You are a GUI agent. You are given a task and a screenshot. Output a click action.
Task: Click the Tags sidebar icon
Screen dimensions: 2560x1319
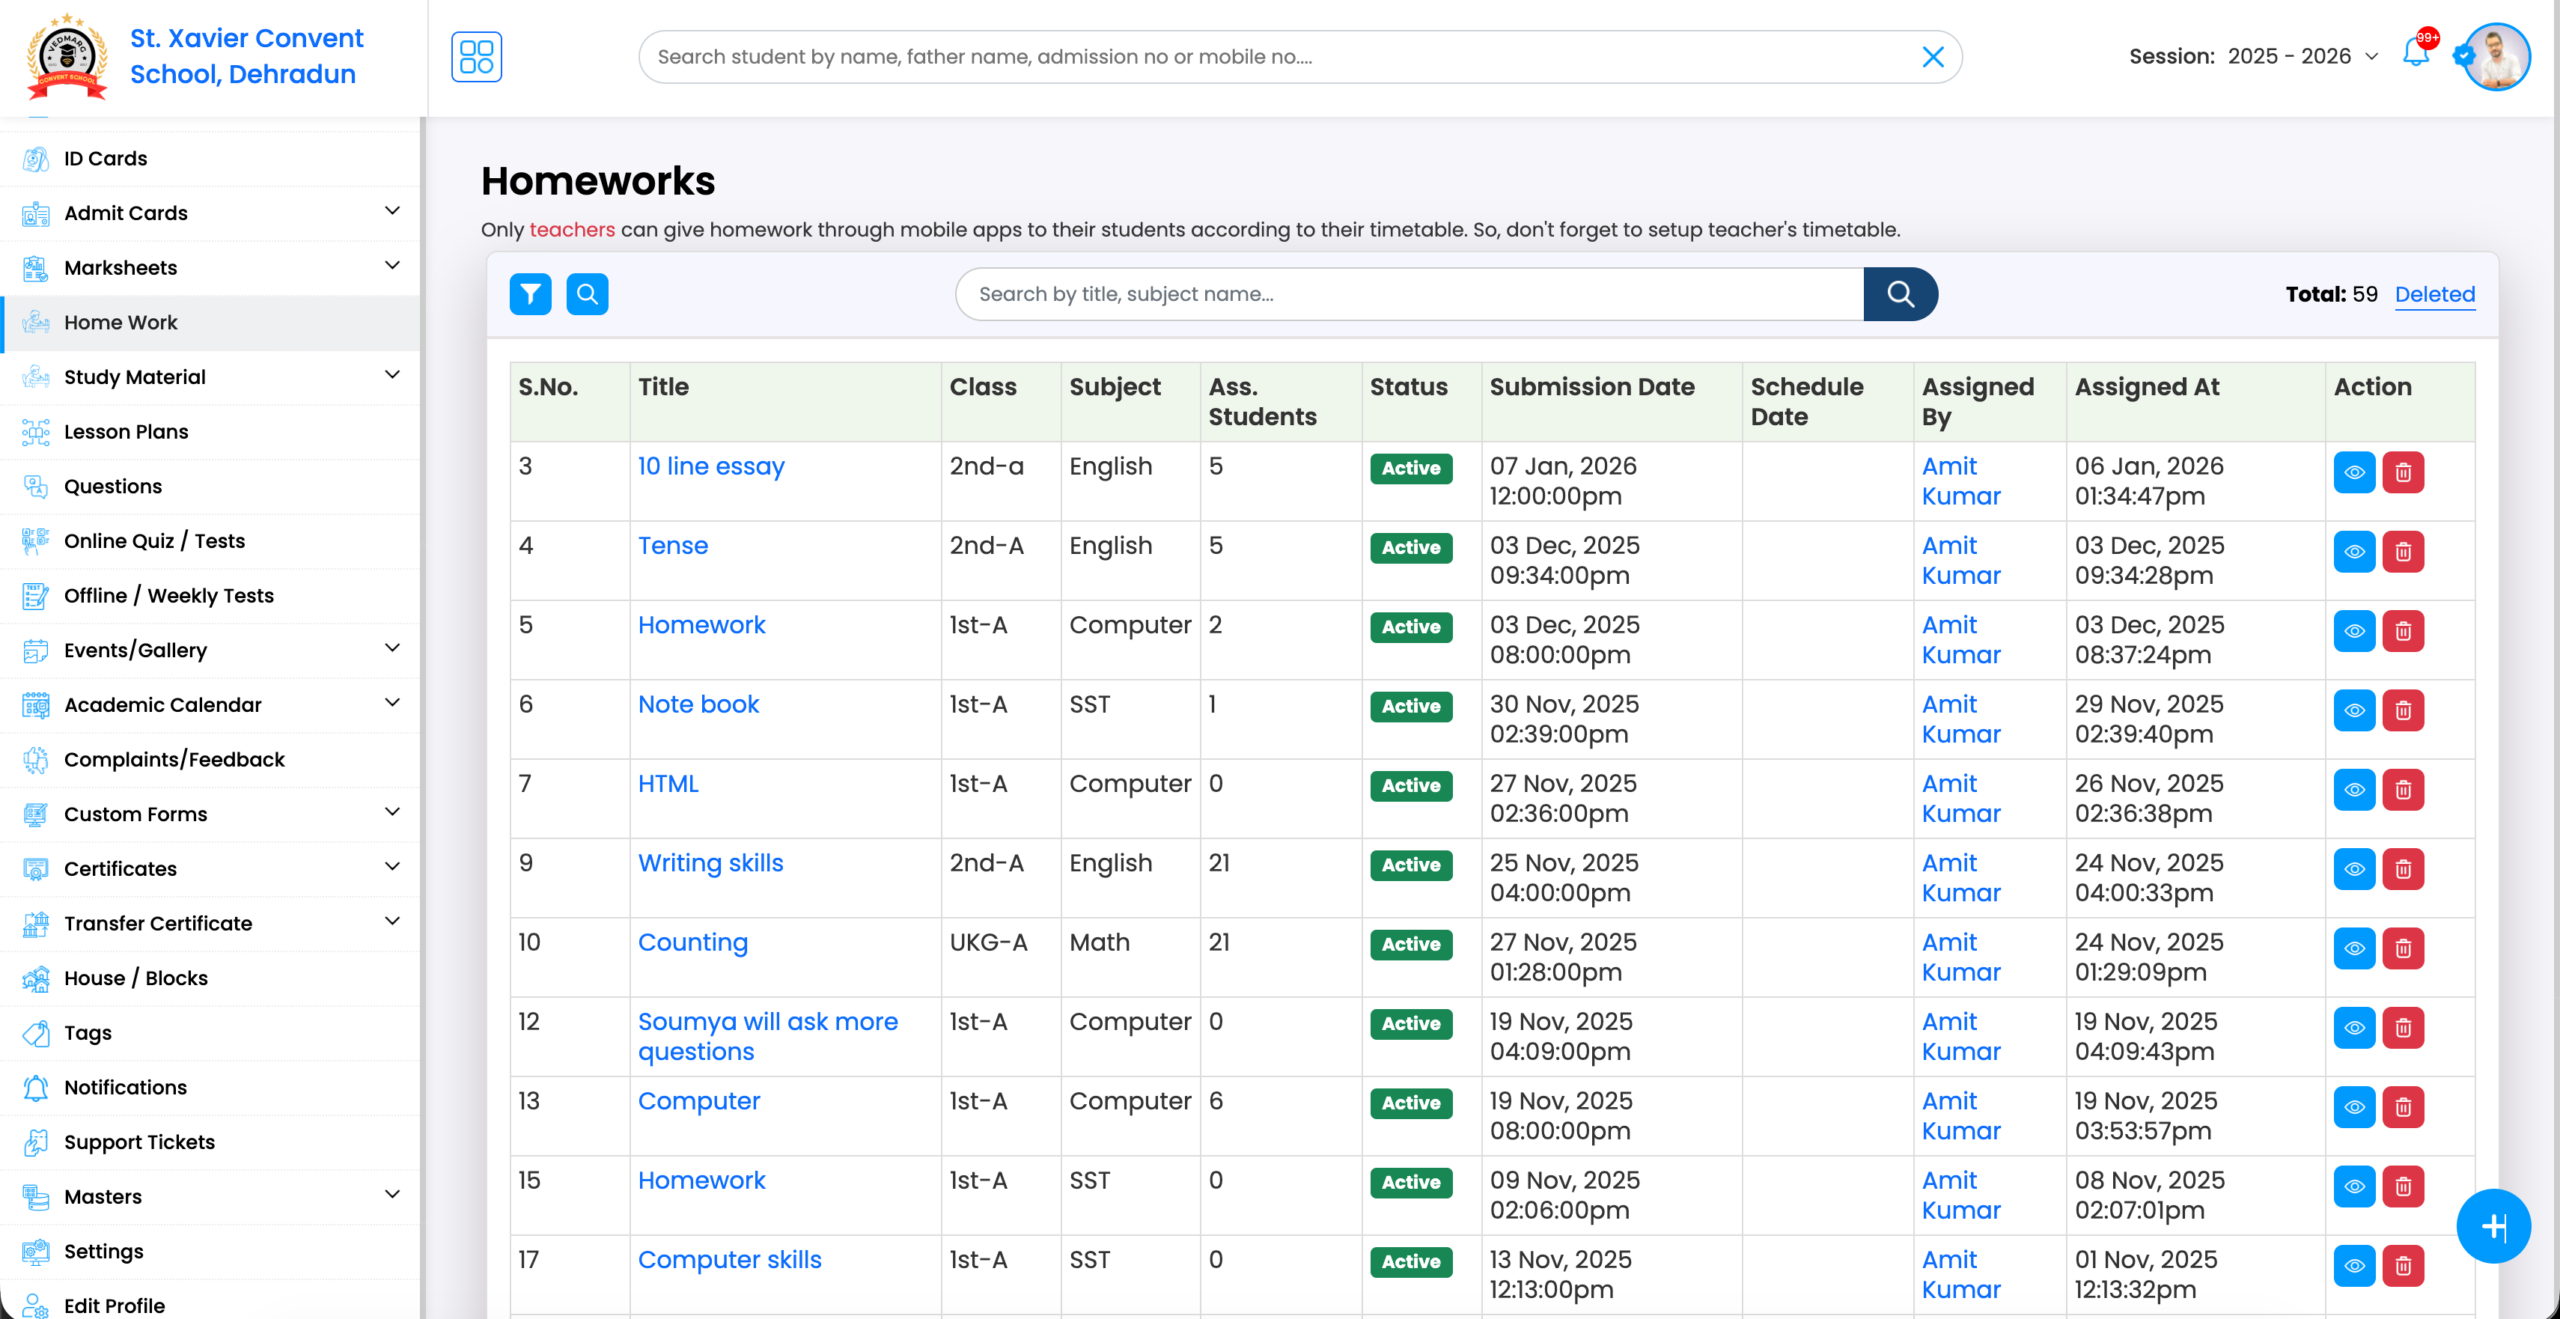pos(36,1033)
